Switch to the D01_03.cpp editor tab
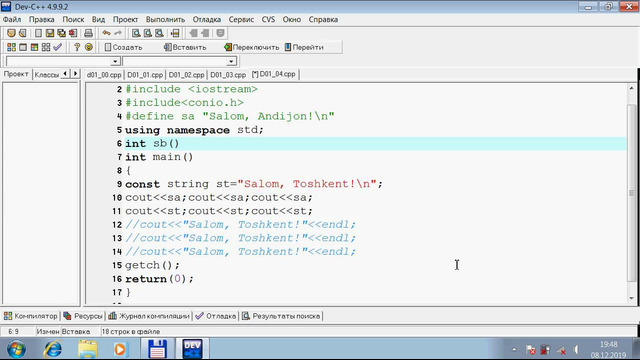The width and height of the screenshot is (640, 360). (x=228, y=75)
